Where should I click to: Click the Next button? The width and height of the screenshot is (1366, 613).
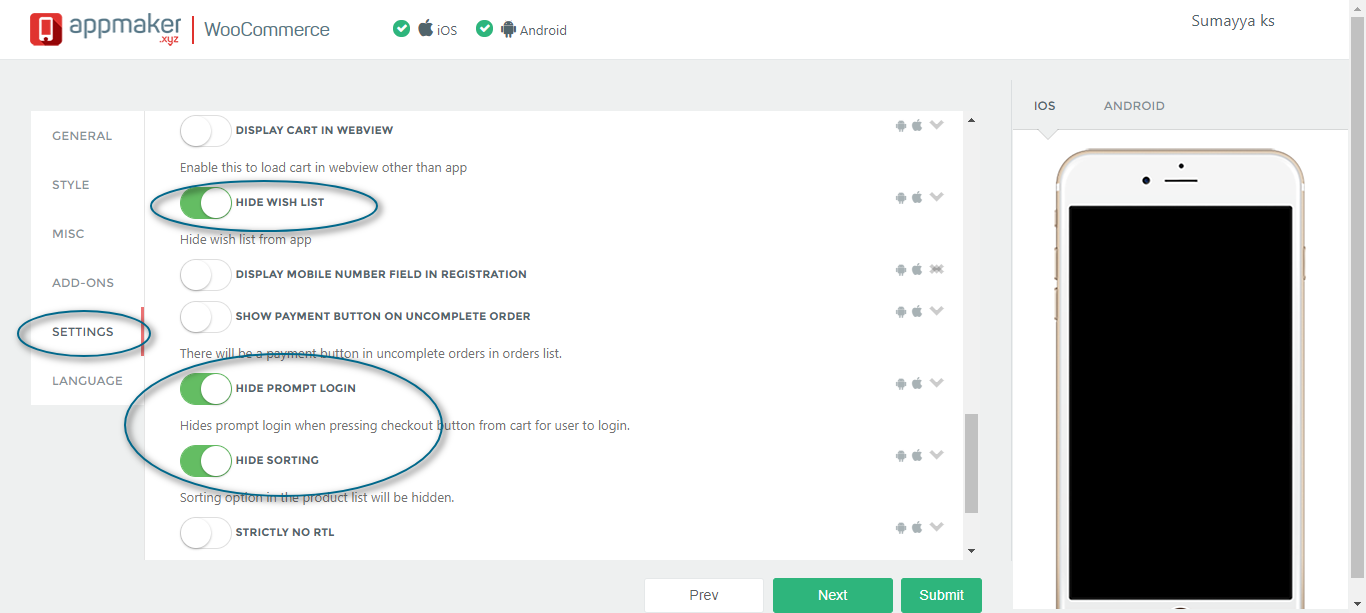point(833,595)
